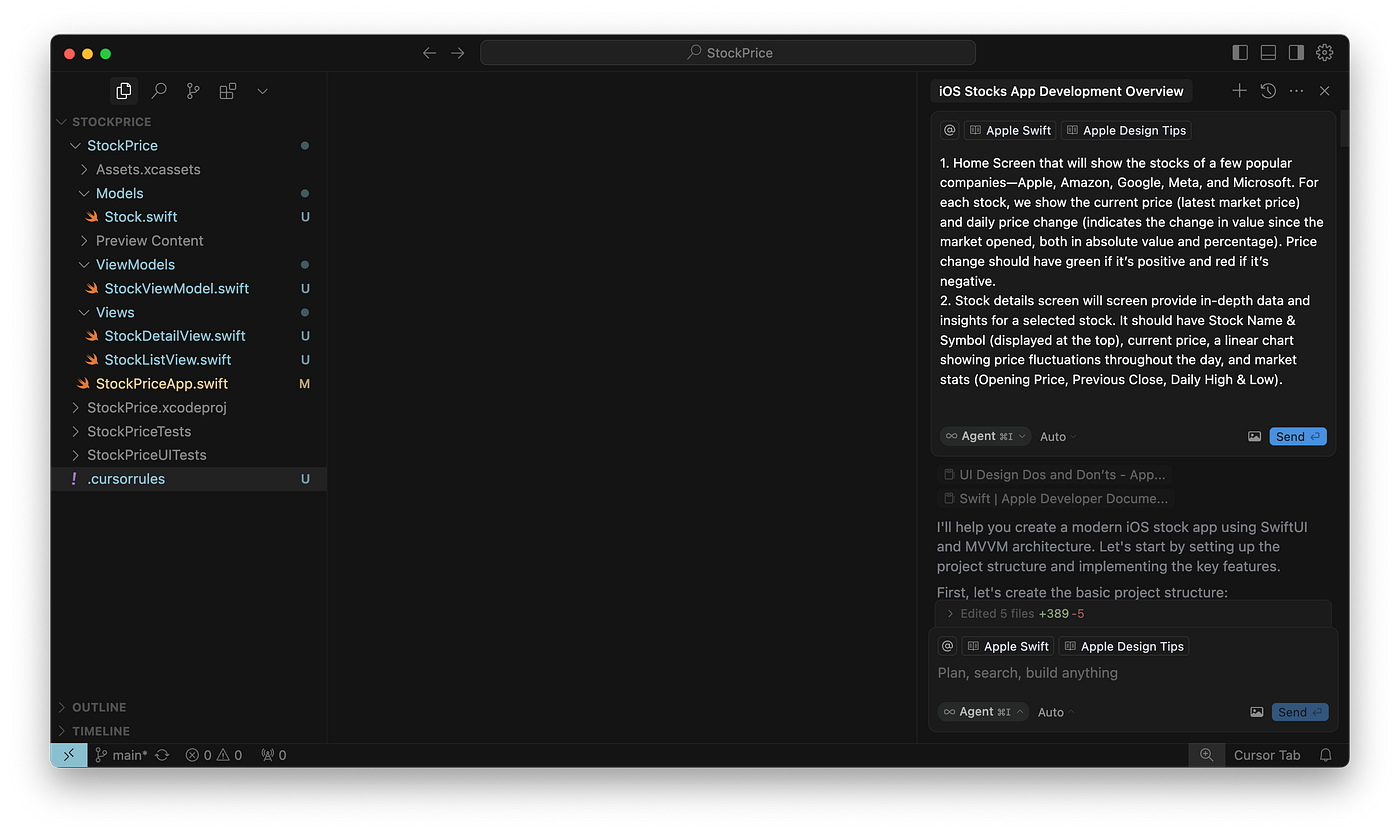Image resolution: width=1400 pixels, height=834 pixels.
Task: Toggle the primary sidebar layout icon
Action: 1240,53
